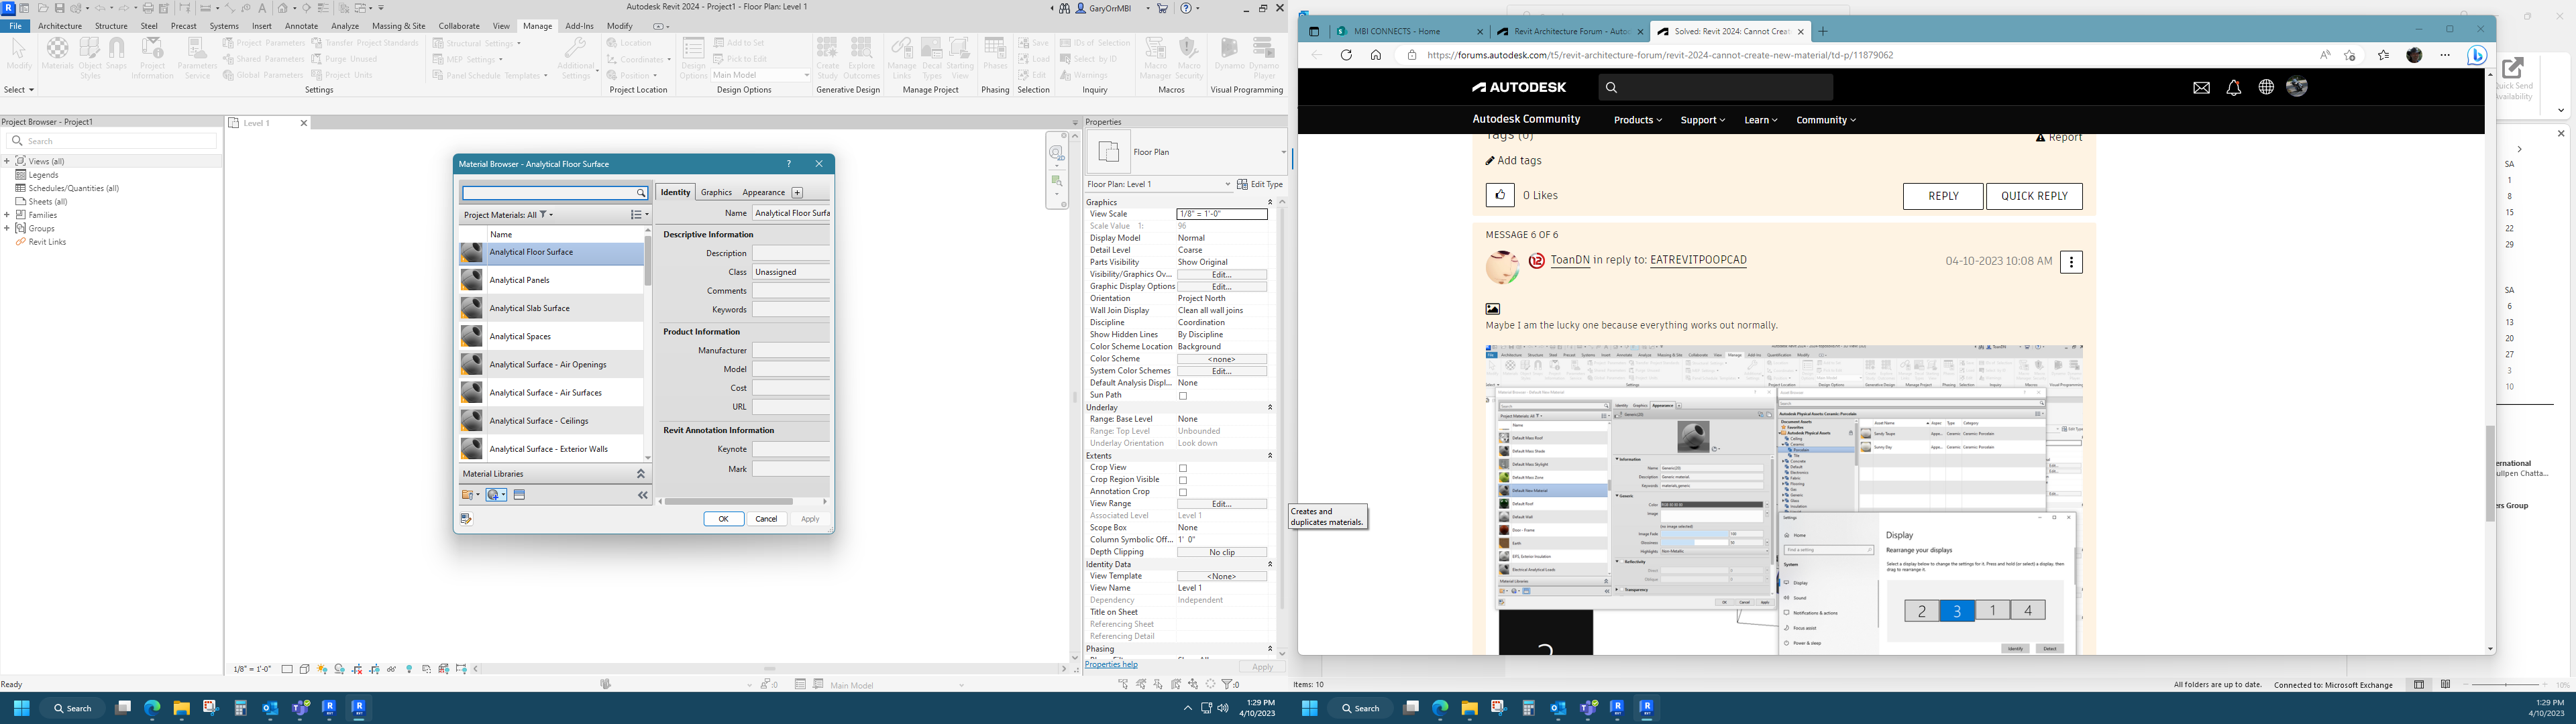The height and width of the screenshot is (724, 2576).
Task: Click the notifications bell on the Autodesk forum
Action: 2234,88
